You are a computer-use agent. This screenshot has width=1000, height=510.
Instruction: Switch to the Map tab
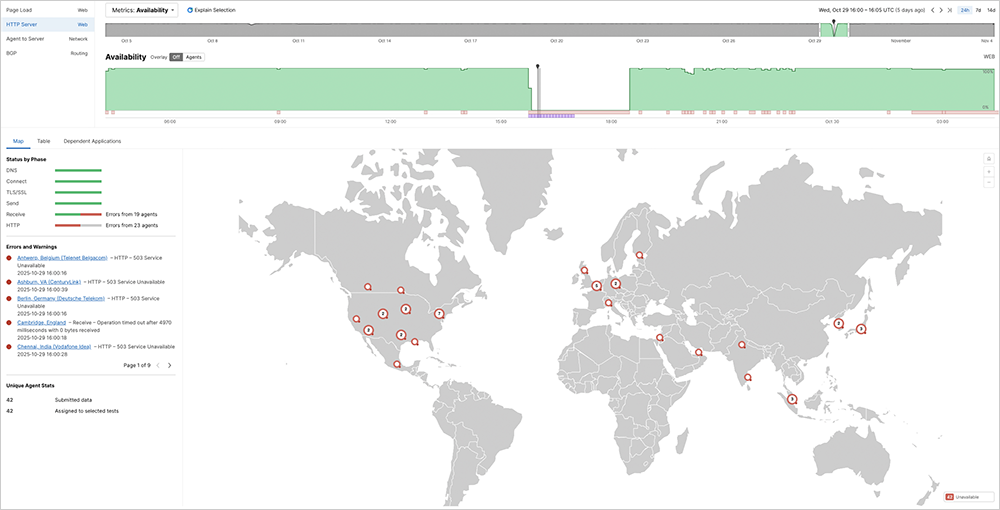[x=18, y=141]
